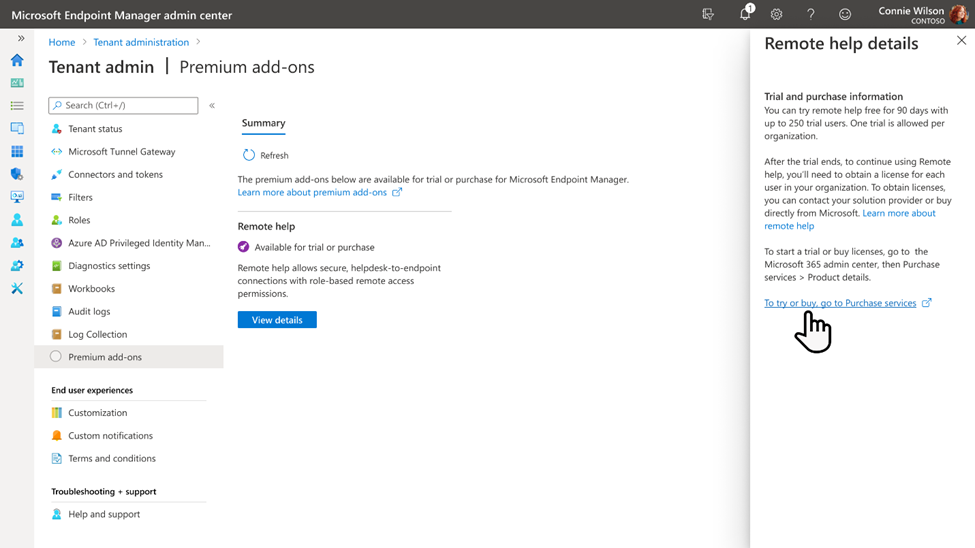Open notifications bell in header
This screenshot has height=548, width=975.
click(746, 14)
